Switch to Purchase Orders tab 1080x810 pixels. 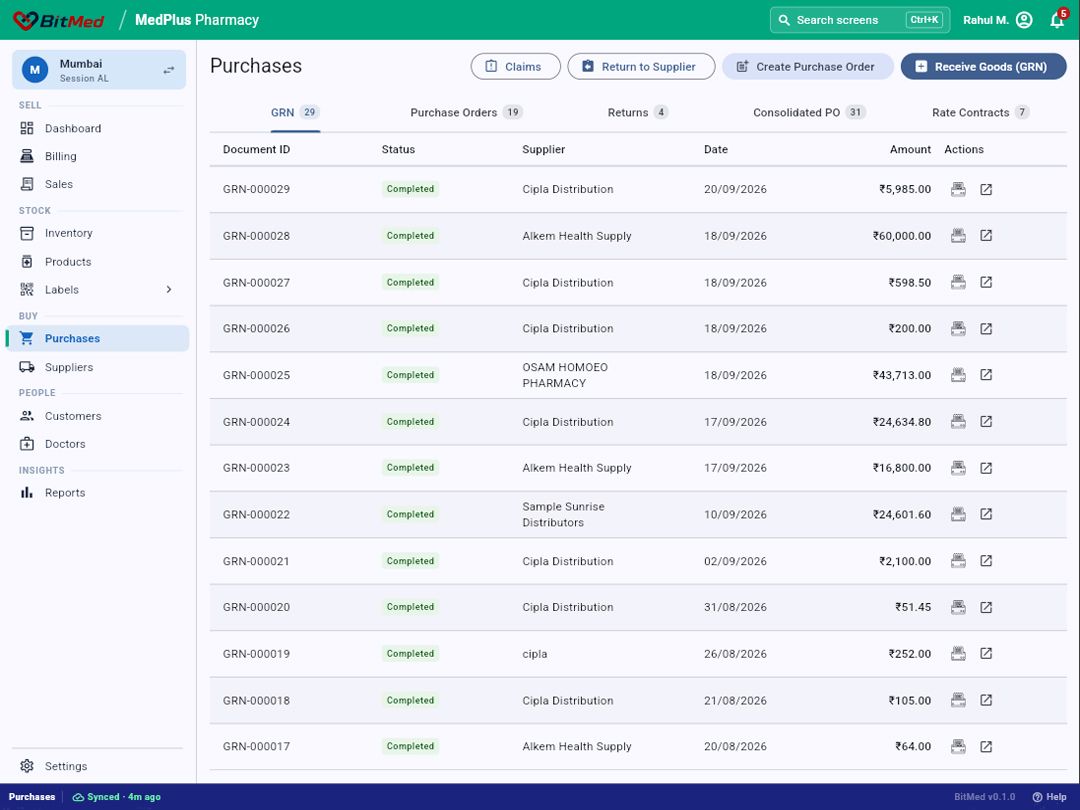tap(466, 112)
